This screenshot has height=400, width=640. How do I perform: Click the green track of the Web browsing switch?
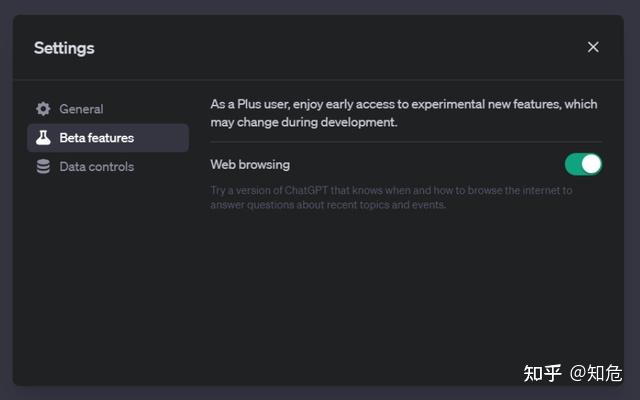tap(574, 164)
